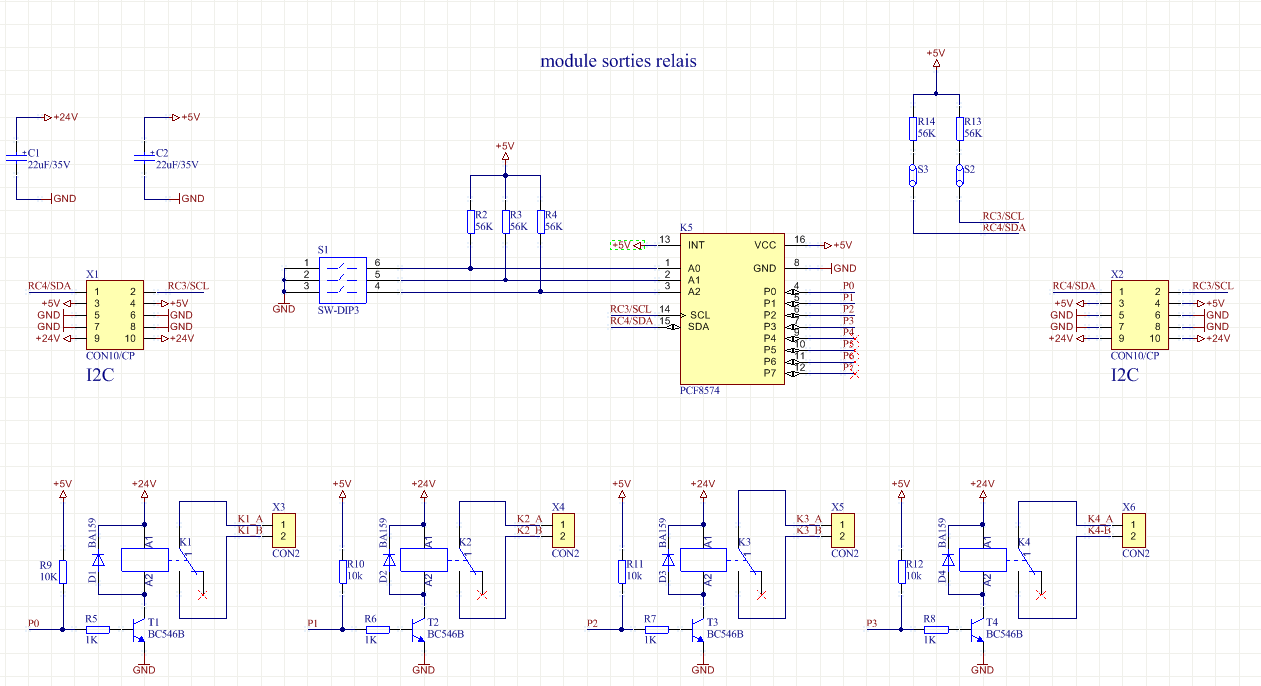
Task: Select CON2 connector X3 body
Action: 284,530
